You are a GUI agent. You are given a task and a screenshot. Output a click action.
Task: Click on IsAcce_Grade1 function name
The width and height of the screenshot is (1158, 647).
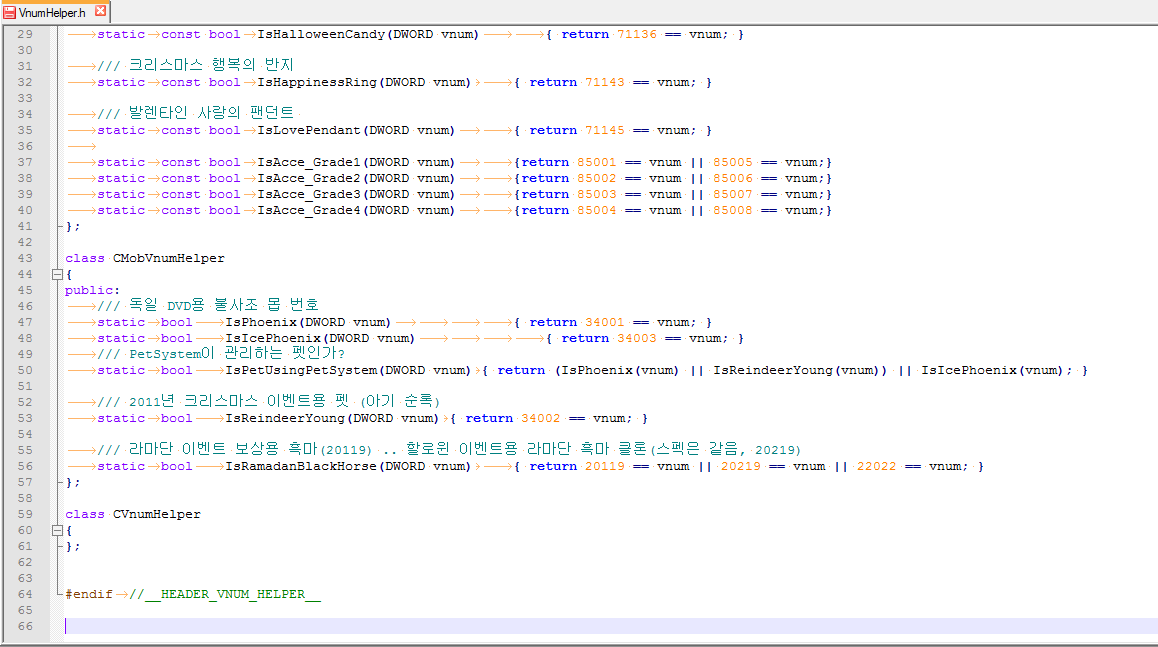[309, 162]
